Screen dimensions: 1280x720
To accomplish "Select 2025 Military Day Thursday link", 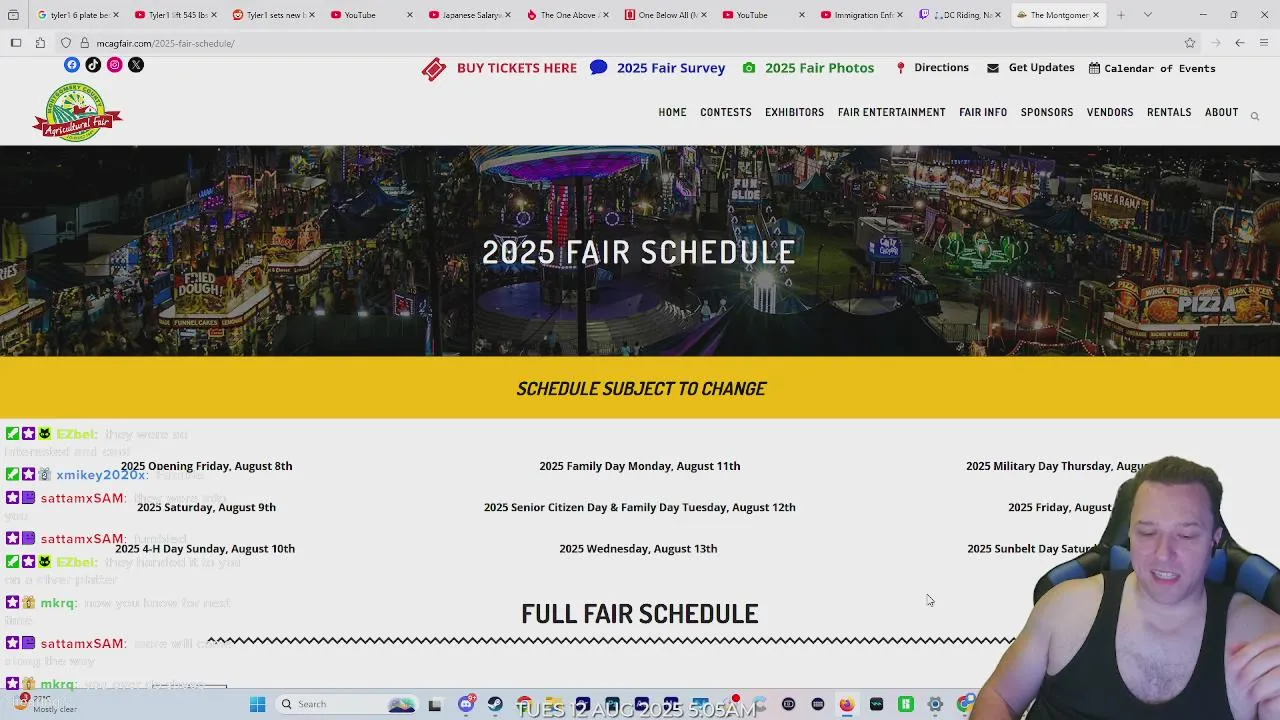I will [x=1056, y=466].
